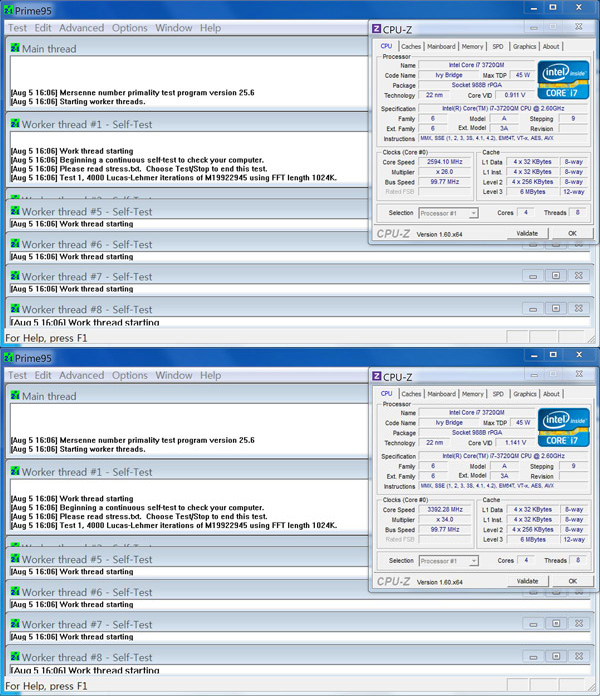600x696 pixels.
Task: Click OK button in 1.141 V CPU-Z window
Action: point(573,581)
